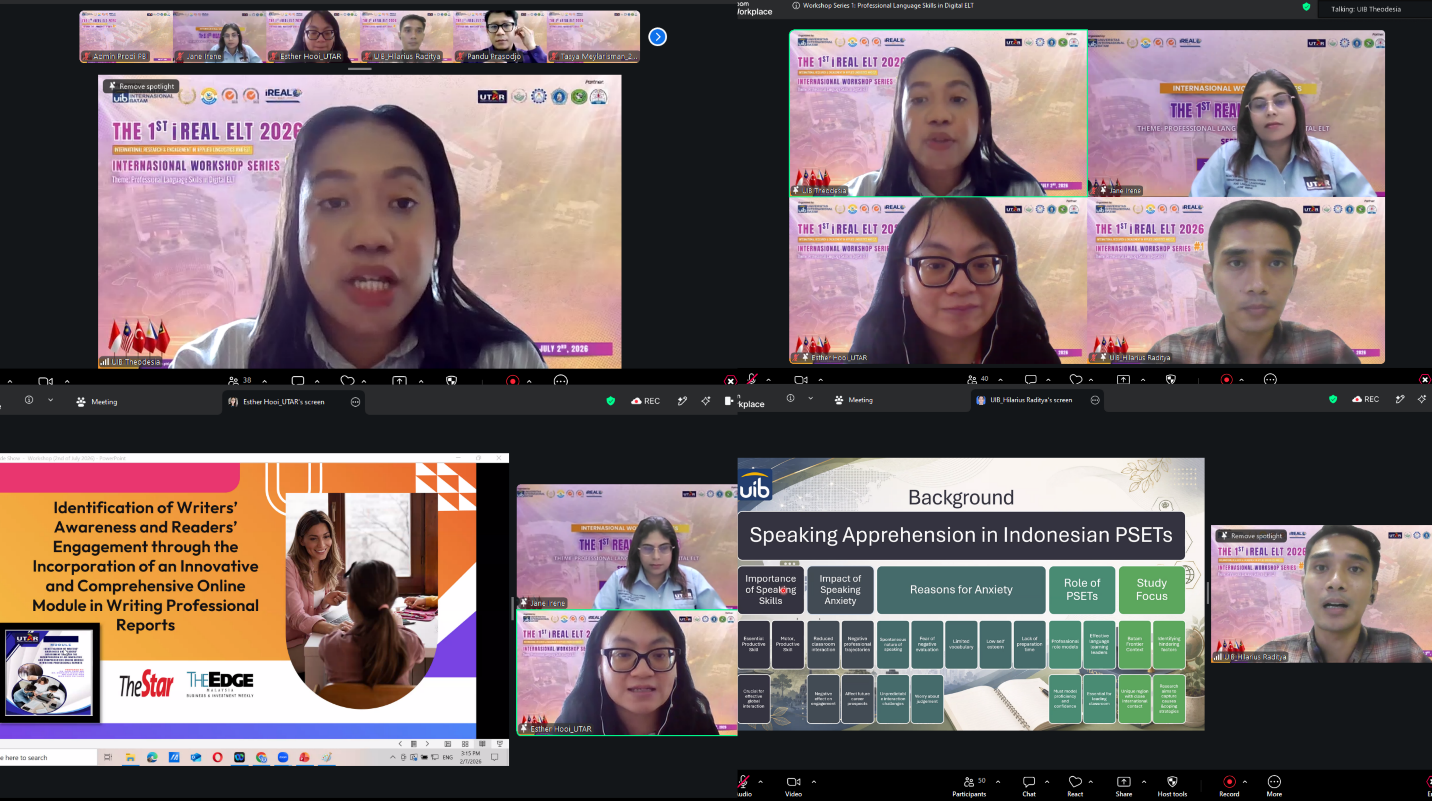1432x801 pixels.
Task: Click encryption shield beside Talking: UIB Theodesia
Action: (1306, 6)
